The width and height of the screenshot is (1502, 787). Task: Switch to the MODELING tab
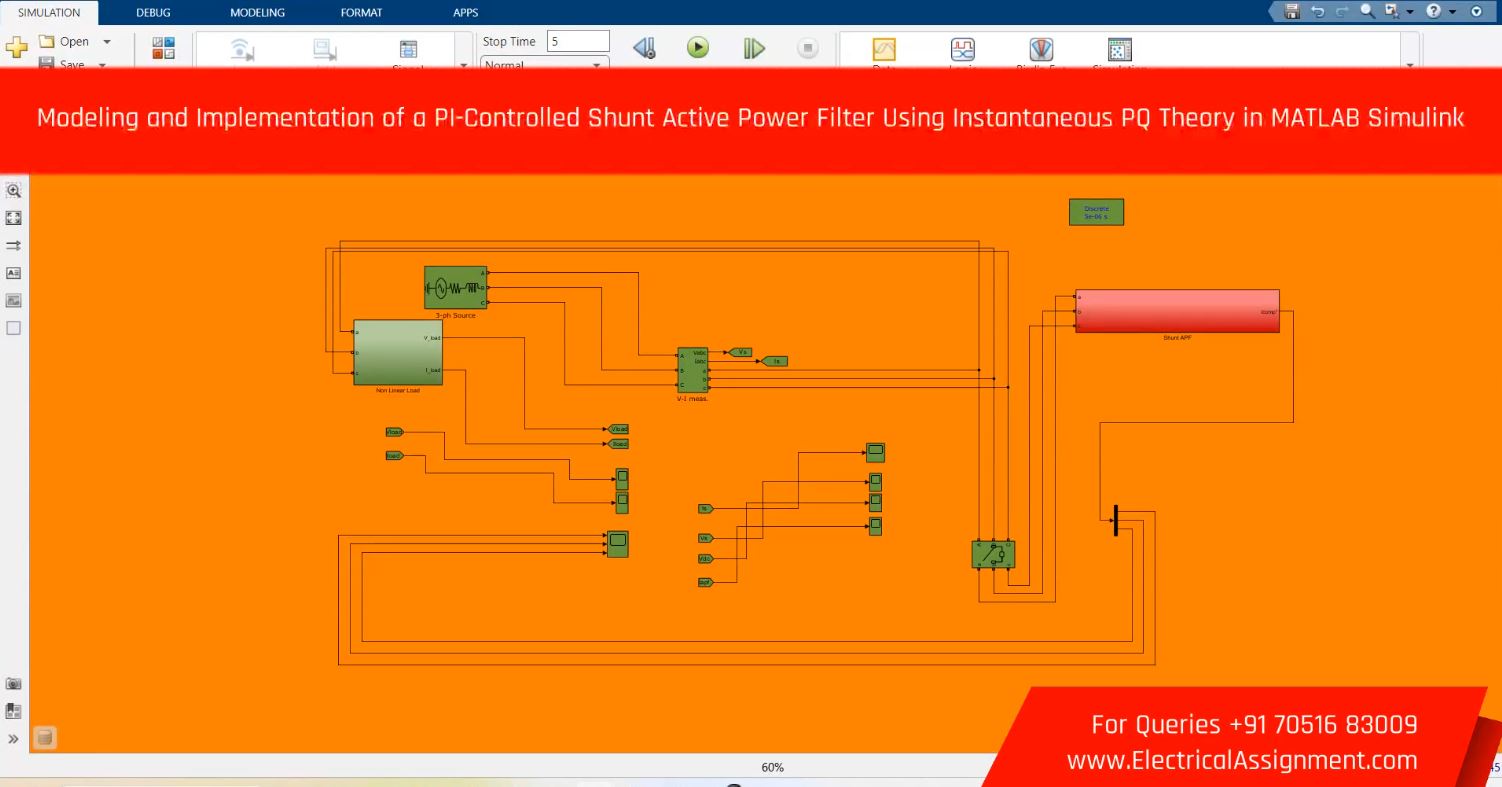point(257,13)
